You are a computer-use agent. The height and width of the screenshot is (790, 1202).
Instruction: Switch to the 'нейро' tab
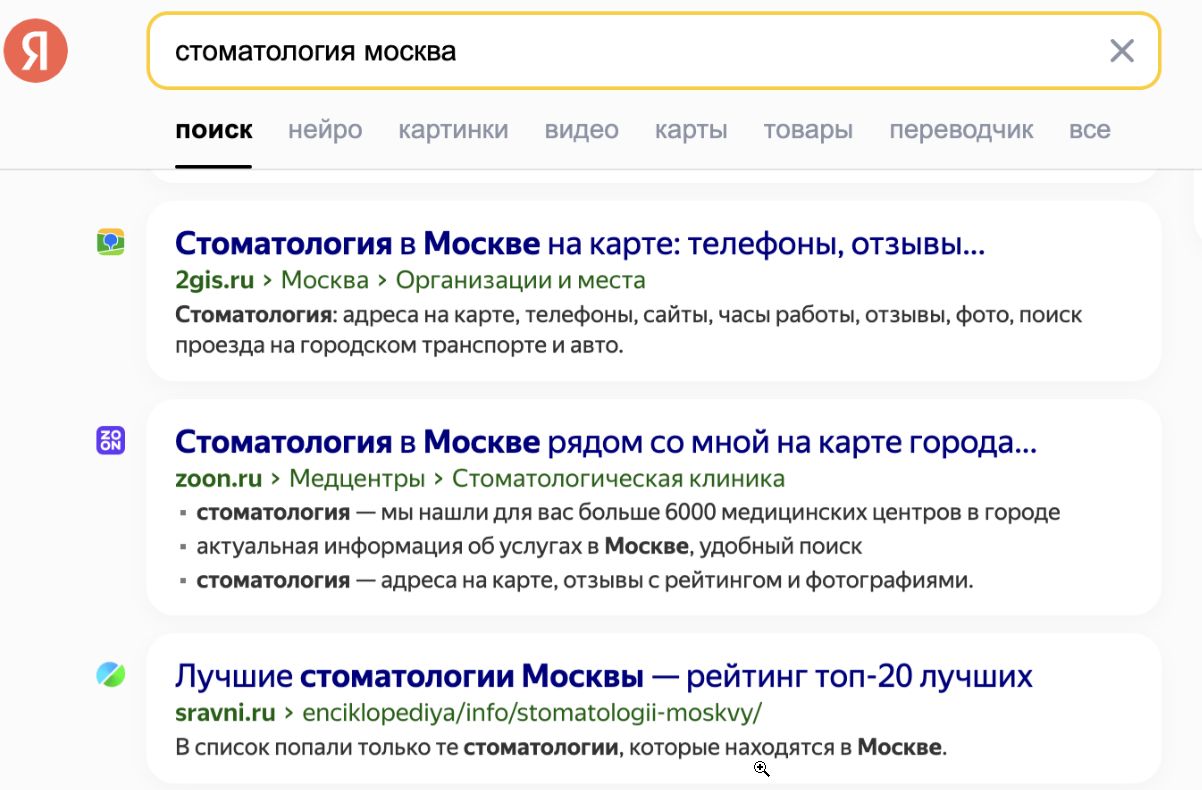click(325, 130)
